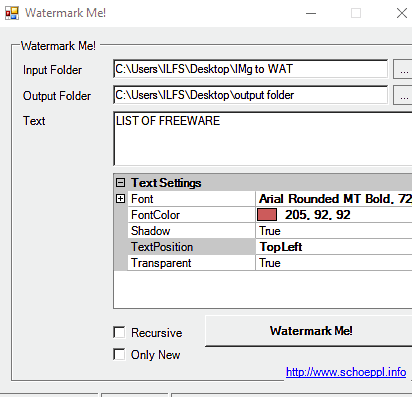412x397 pixels.
Task: Open the schoeppl.info website link
Action: pos(346,372)
